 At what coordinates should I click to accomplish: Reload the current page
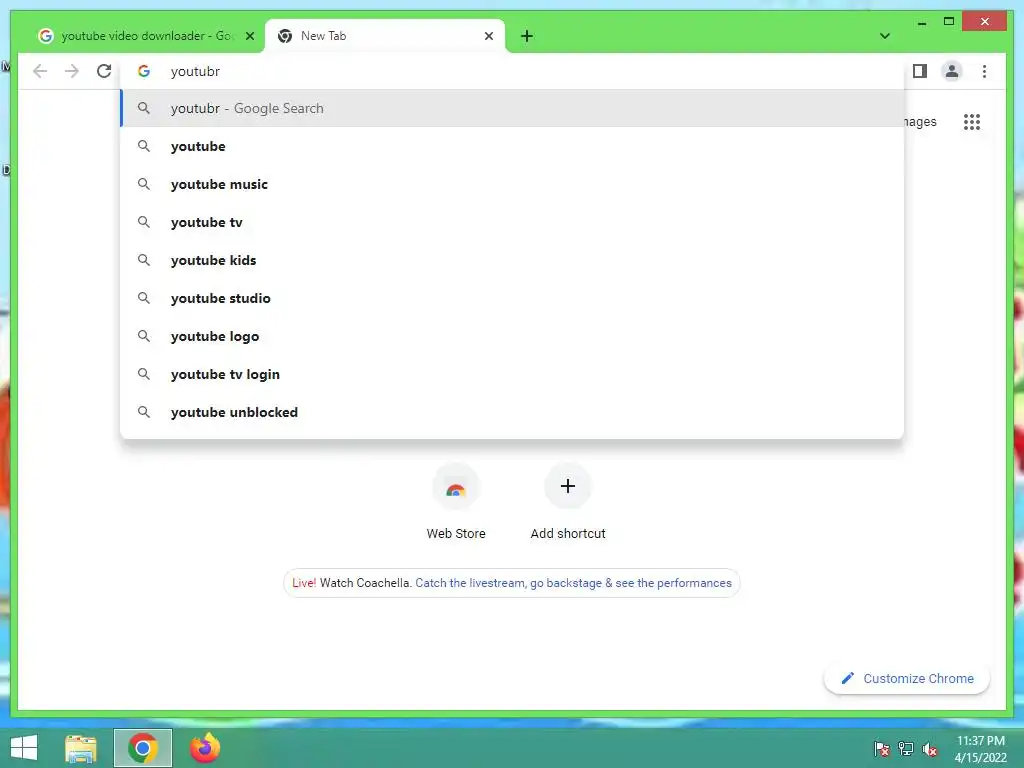tap(104, 71)
